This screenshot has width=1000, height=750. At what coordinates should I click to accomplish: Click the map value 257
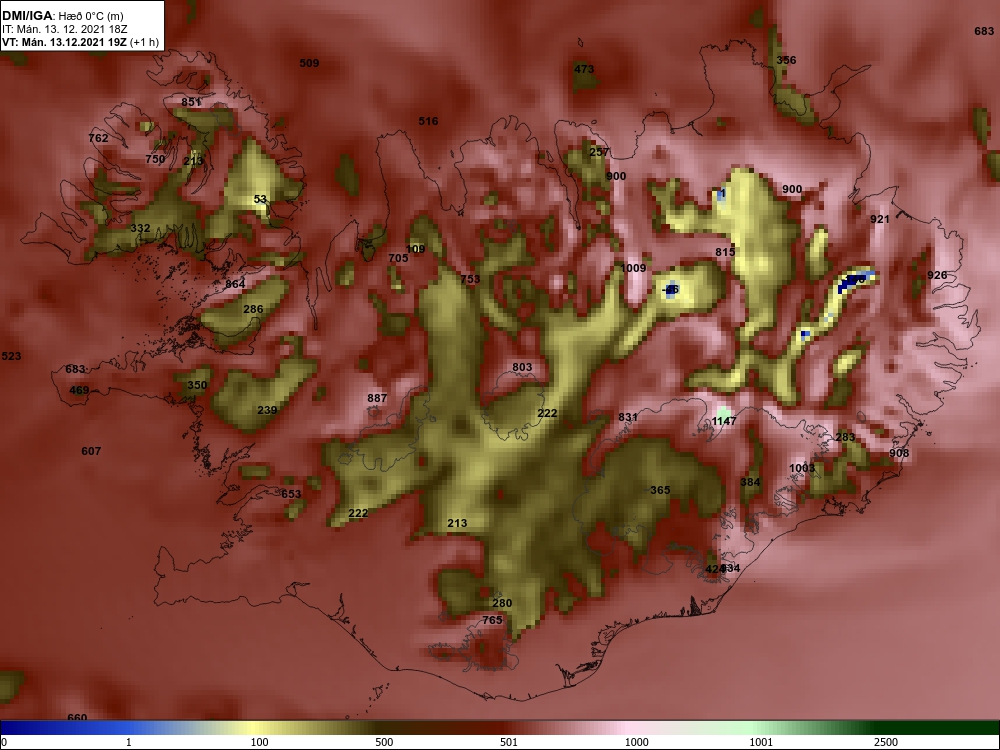599,152
